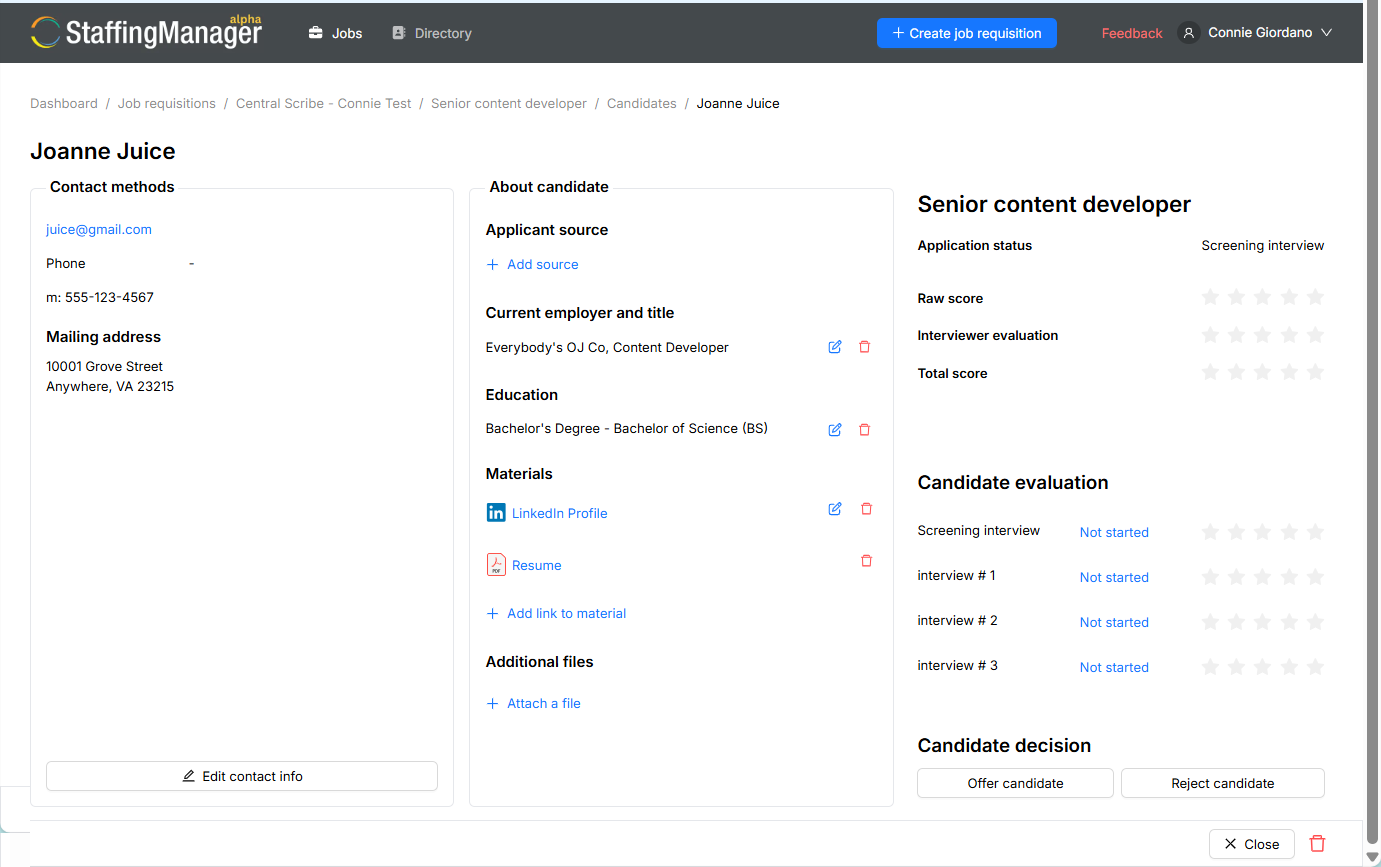Click Add source link
The image size is (1381, 867).
(532, 264)
